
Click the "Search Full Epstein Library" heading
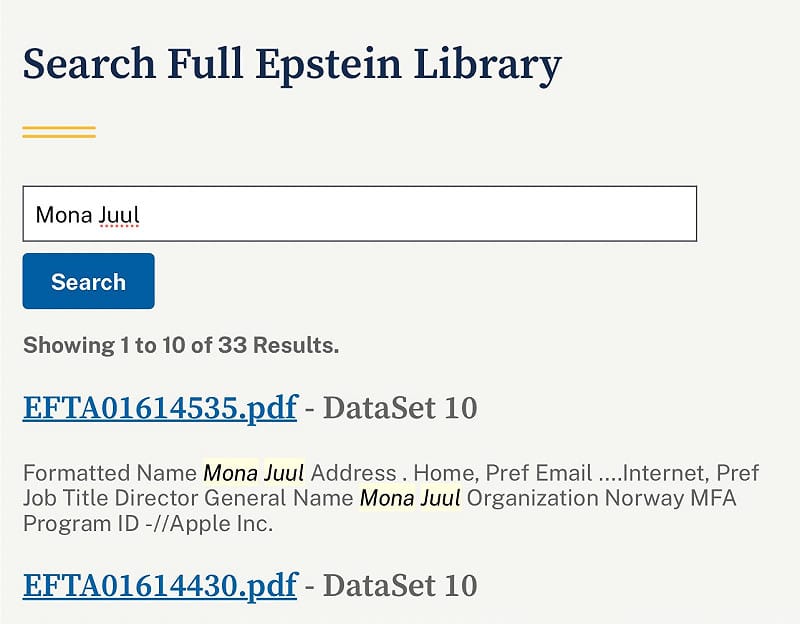[x=291, y=64]
